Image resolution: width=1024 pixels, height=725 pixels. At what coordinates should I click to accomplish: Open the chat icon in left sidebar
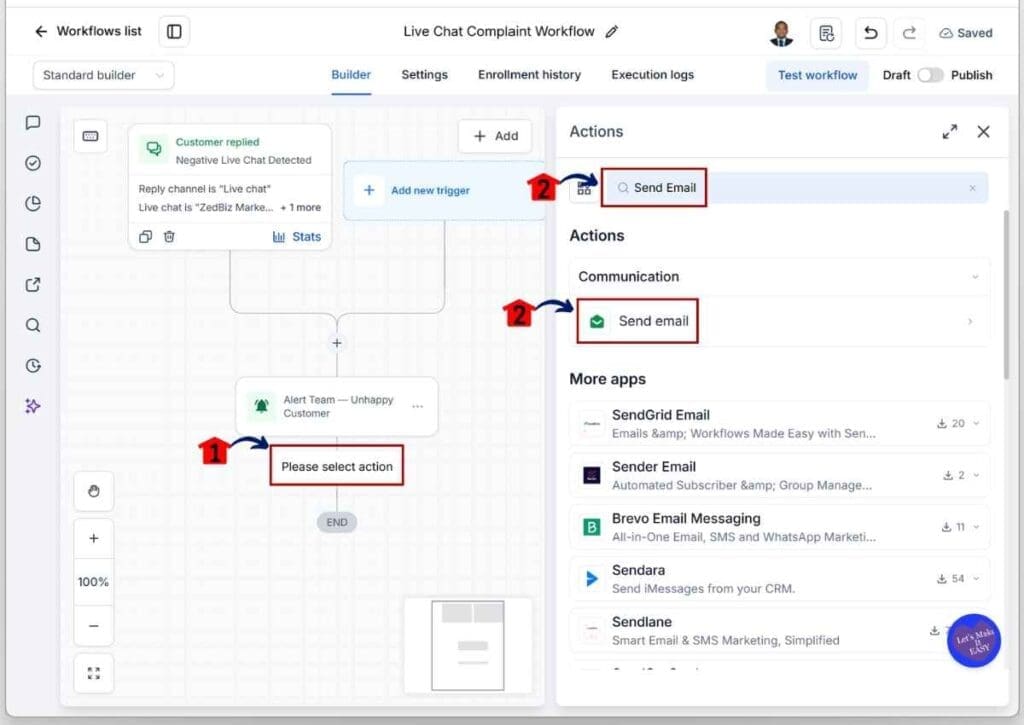point(33,123)
